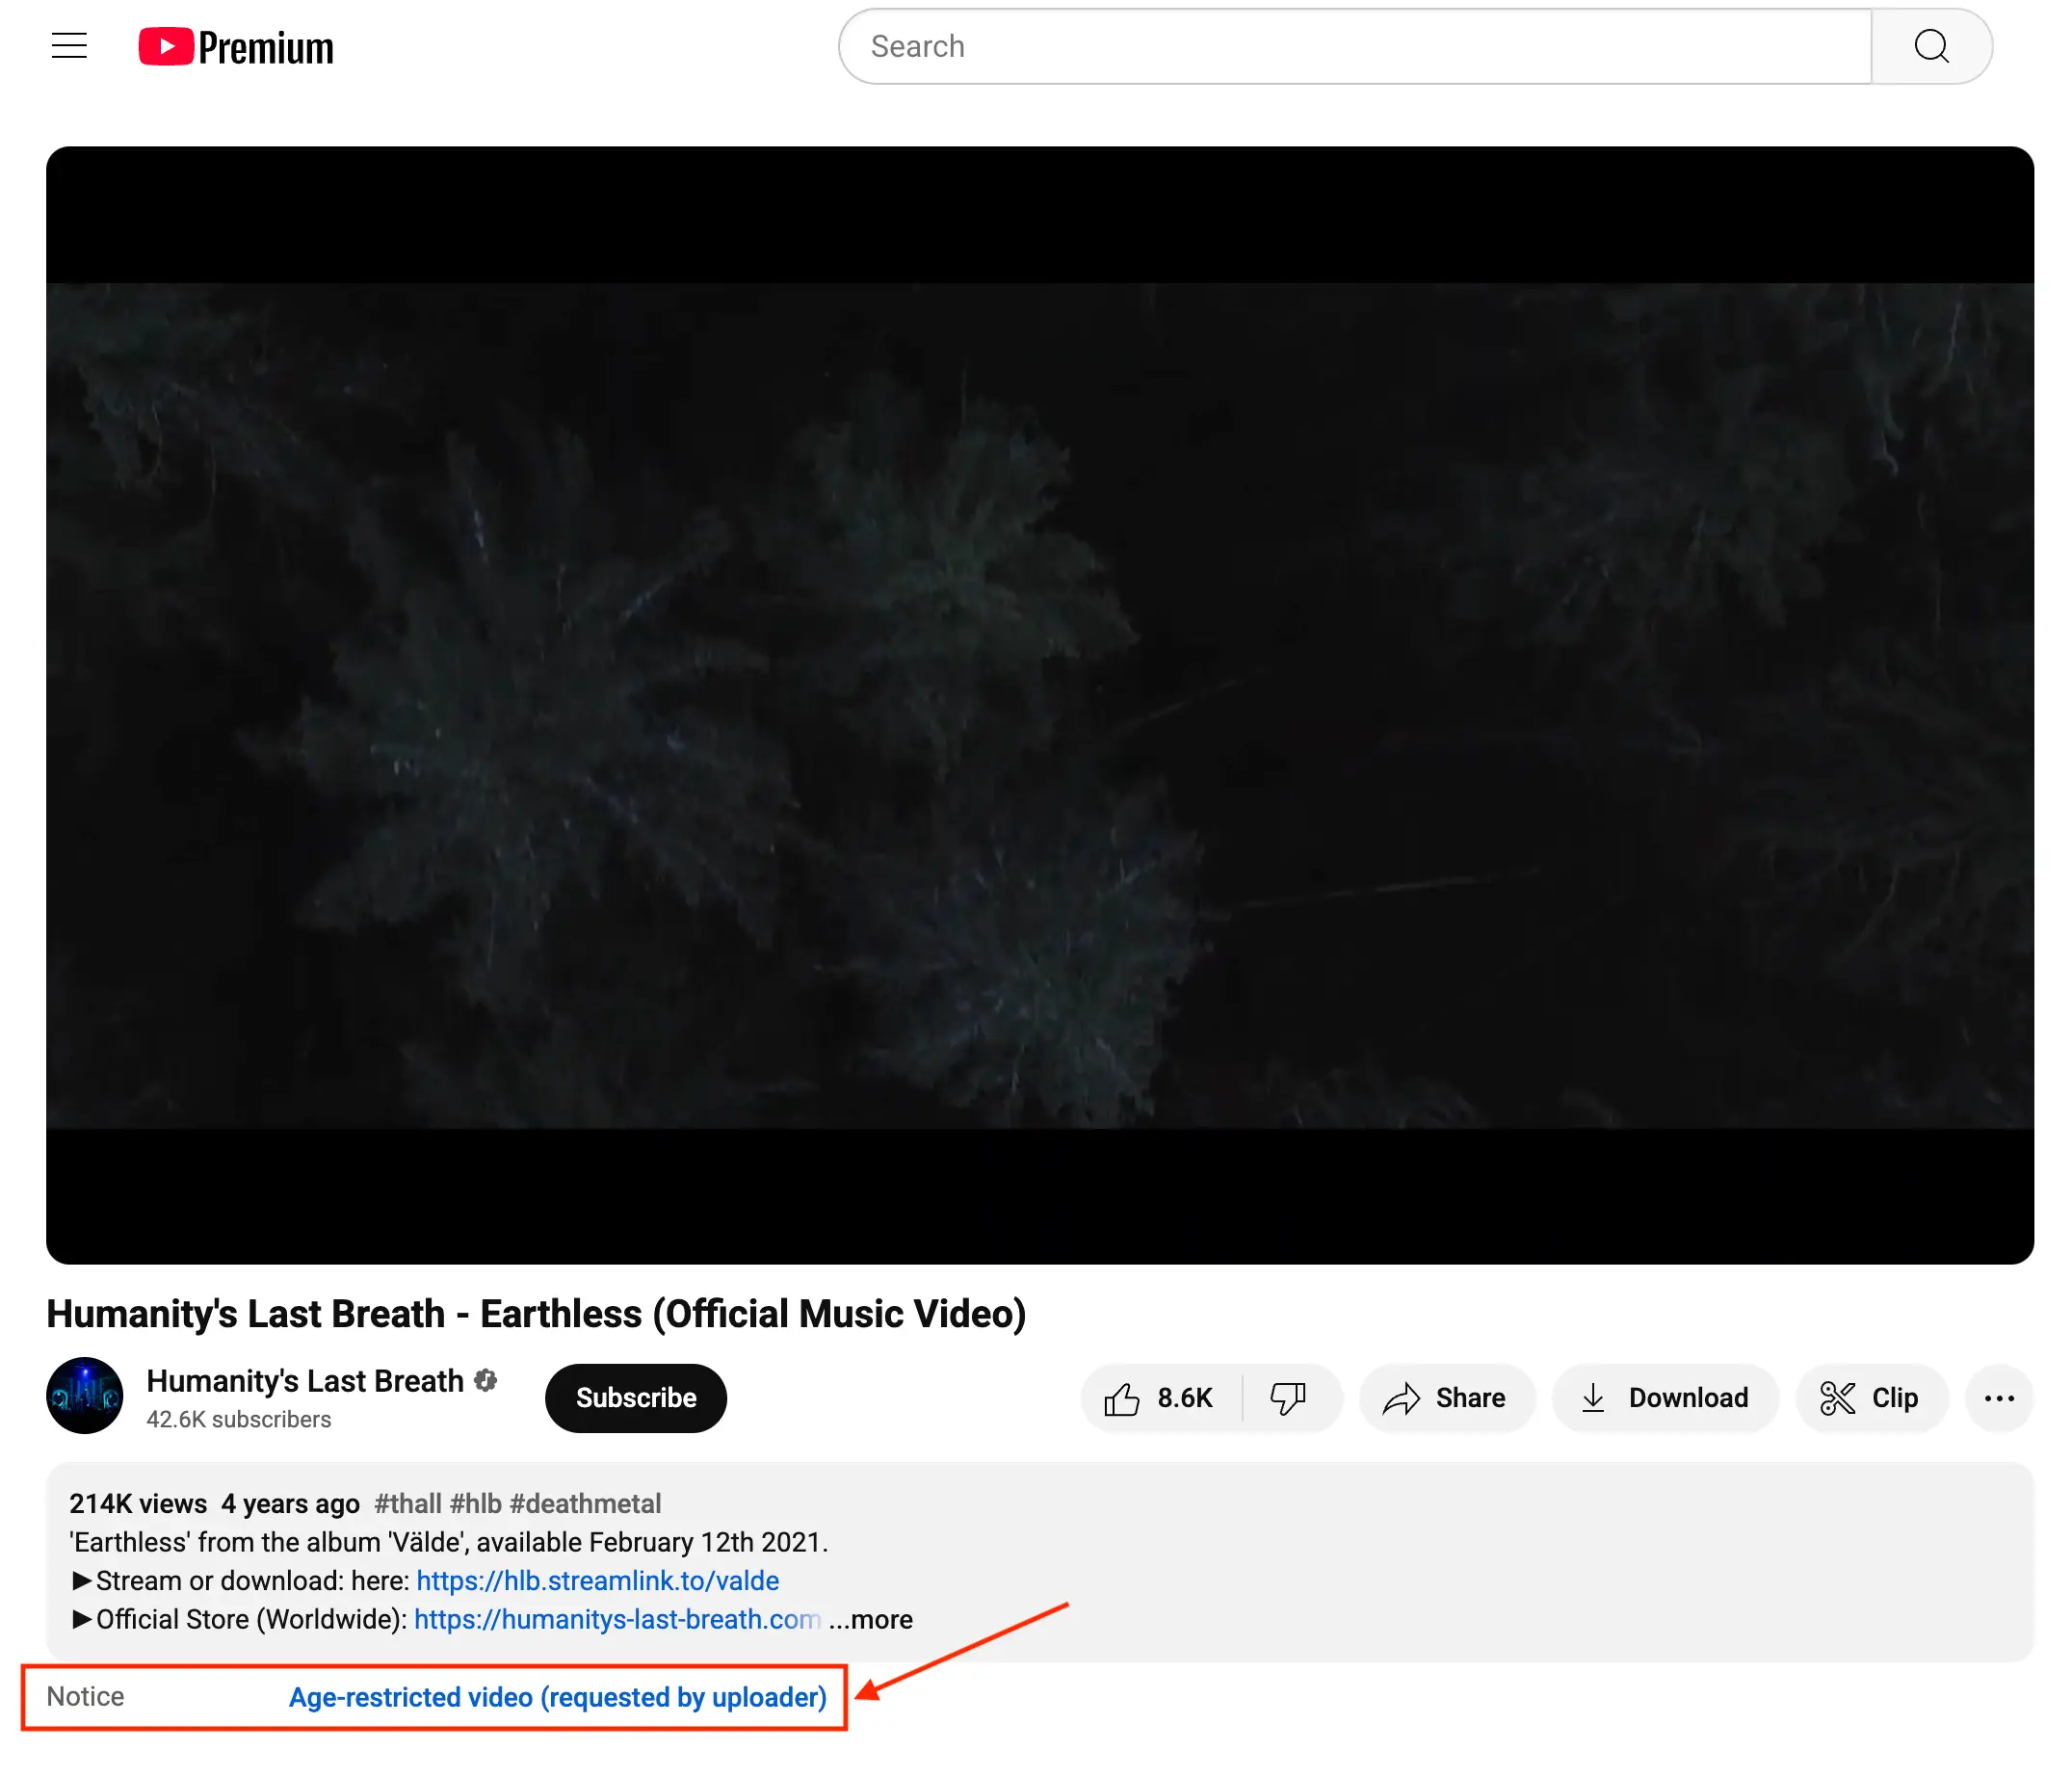
Task: Like the video with 8.6K likes
Action: [1161, 1397]
